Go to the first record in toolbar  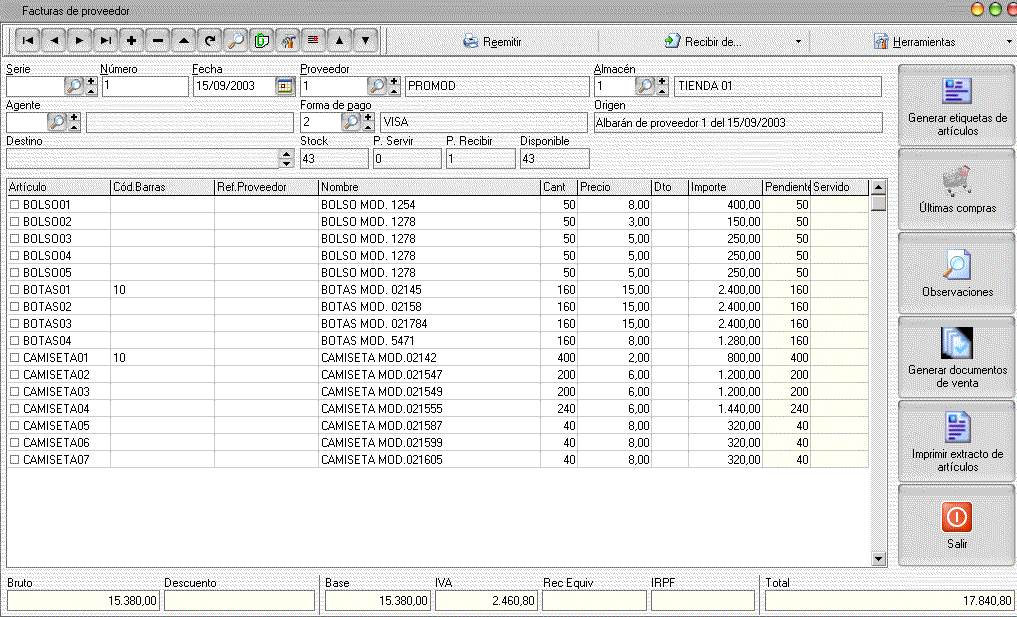tap(27, 41)
